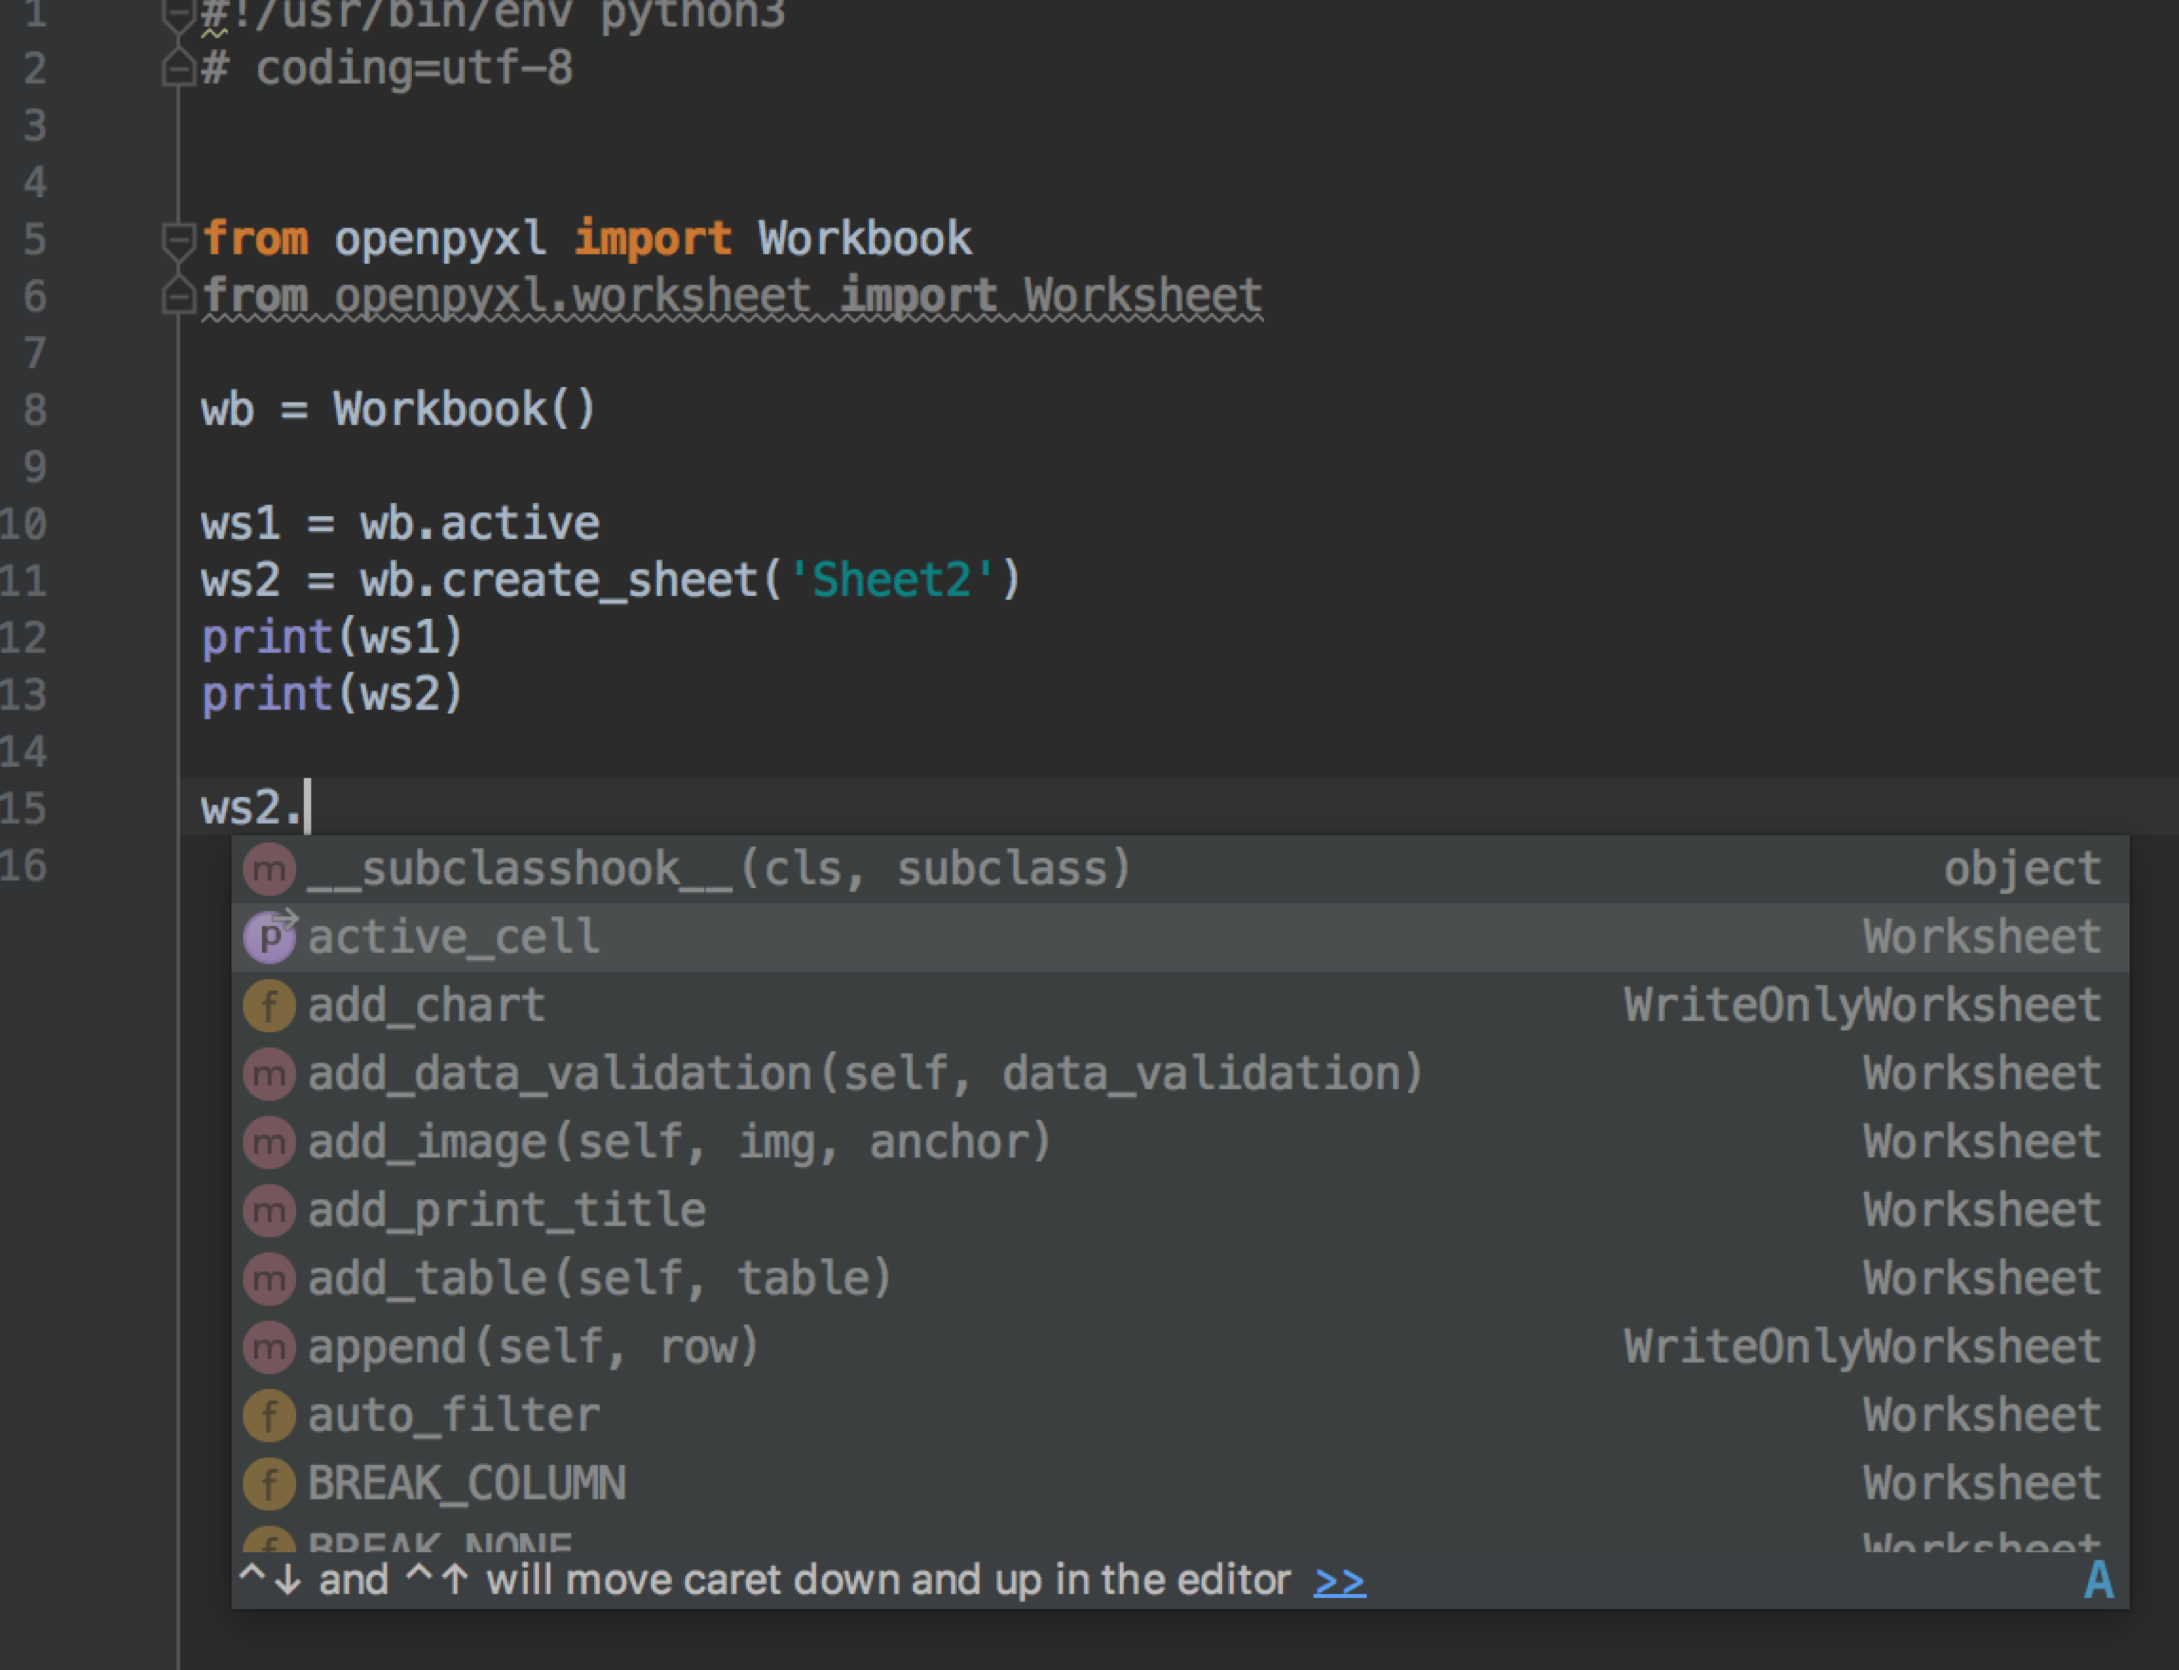Click the unused Worksheet import on line 6
The height and width of the screenshot is (1670, 2179).
click(x=1141, y=296)
